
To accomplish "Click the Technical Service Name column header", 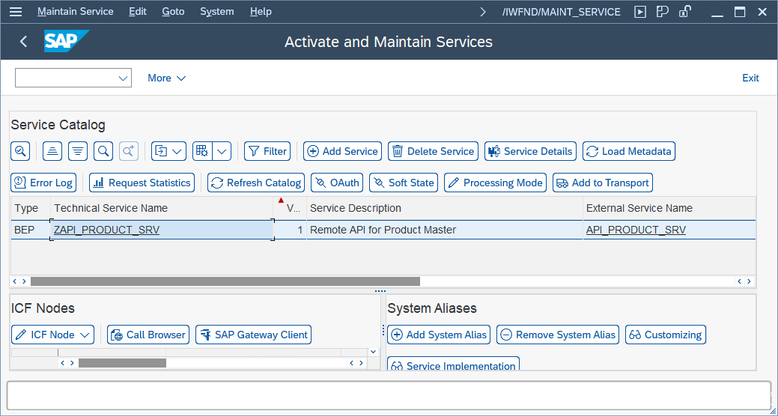I will (x=110, y=208).
